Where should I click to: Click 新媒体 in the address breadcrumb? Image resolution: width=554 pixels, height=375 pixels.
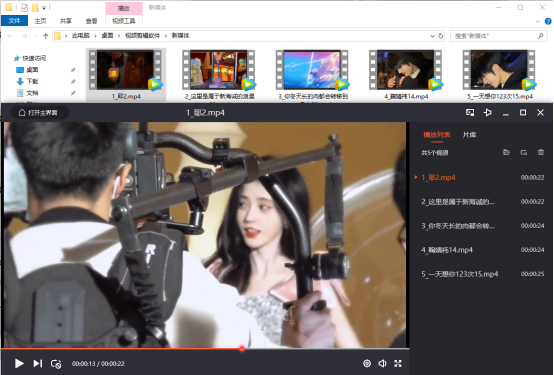pyautogui.click(x=180, y=35)
